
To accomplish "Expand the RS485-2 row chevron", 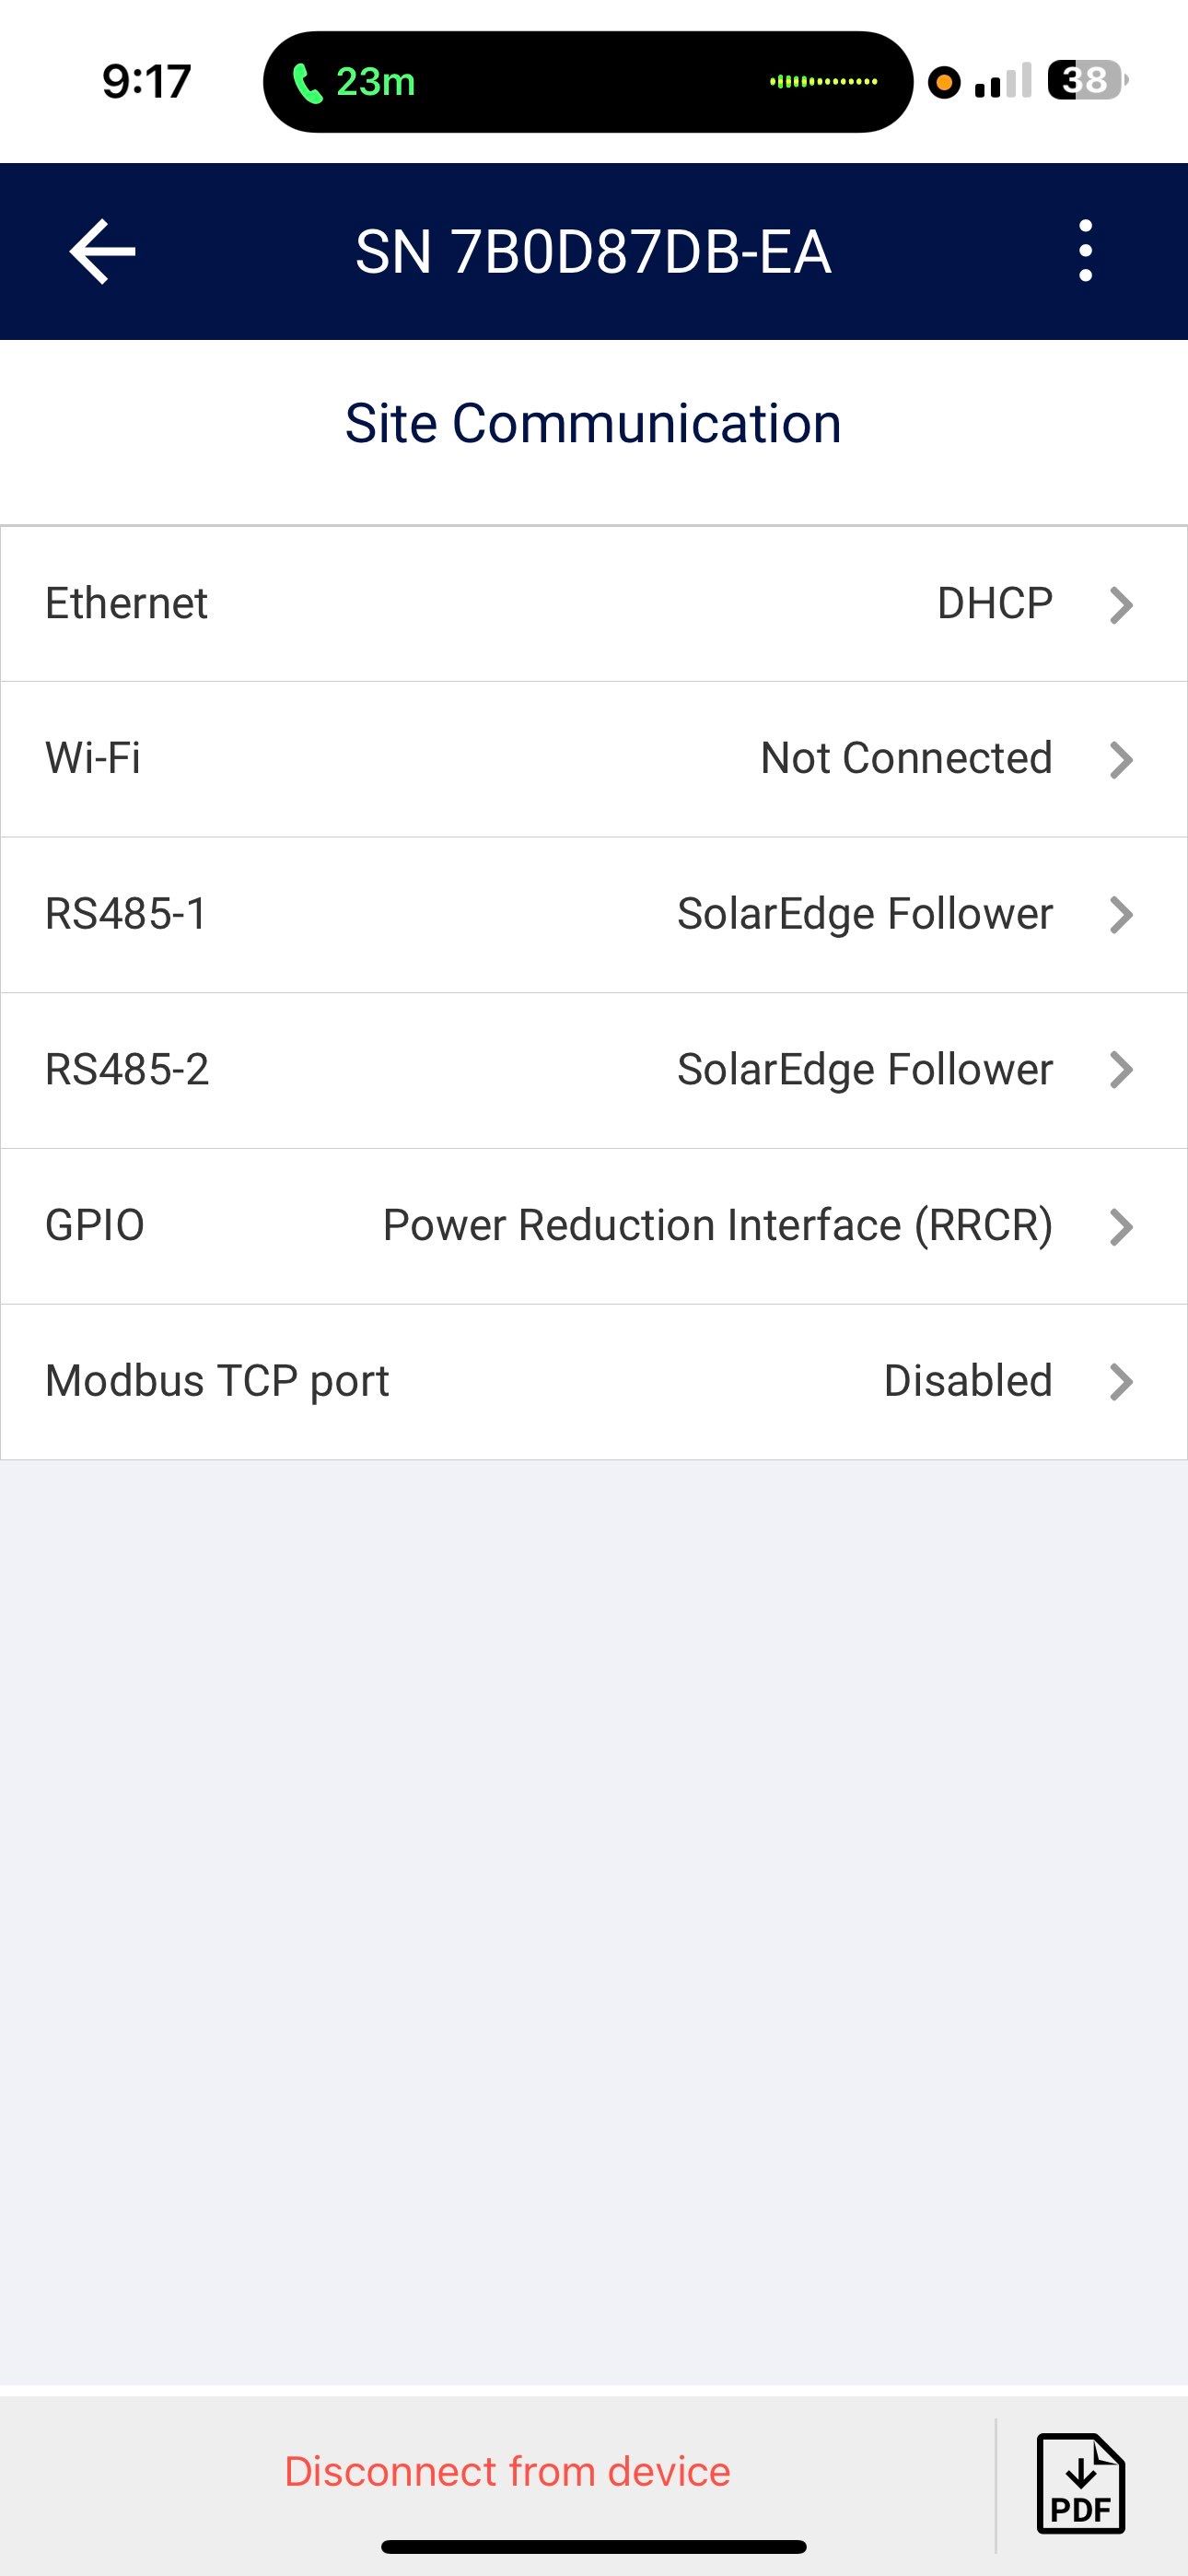I will coord(1121,1070).
